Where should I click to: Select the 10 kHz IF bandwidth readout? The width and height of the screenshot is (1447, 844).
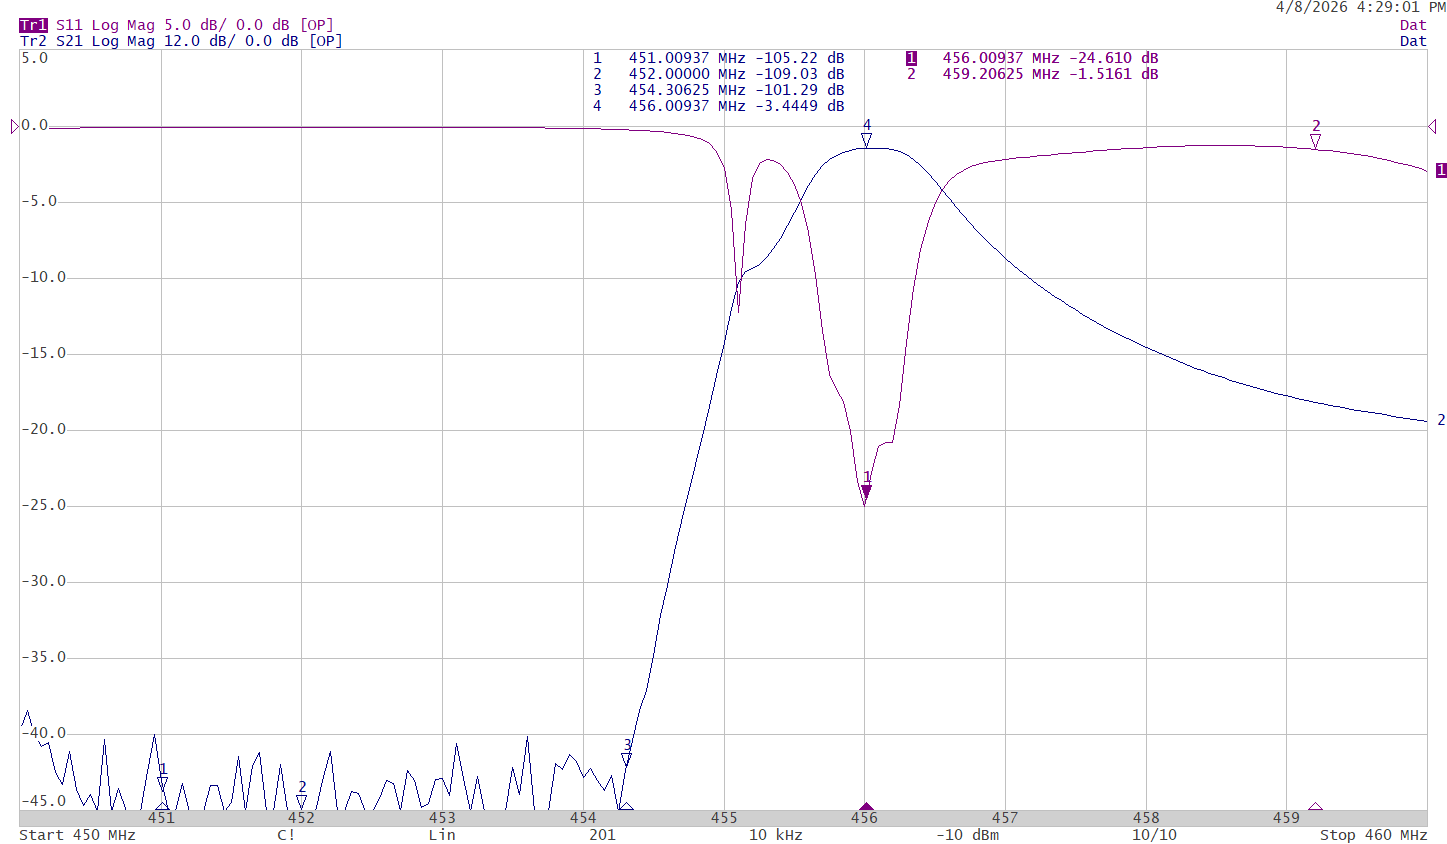point(776,835)
